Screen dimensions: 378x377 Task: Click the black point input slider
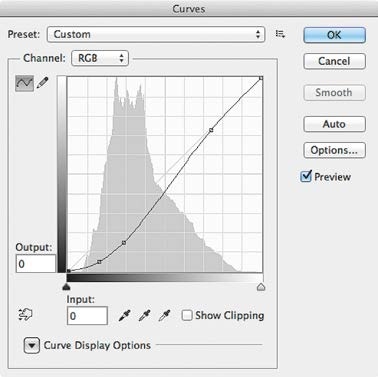(x=67, y=287)
